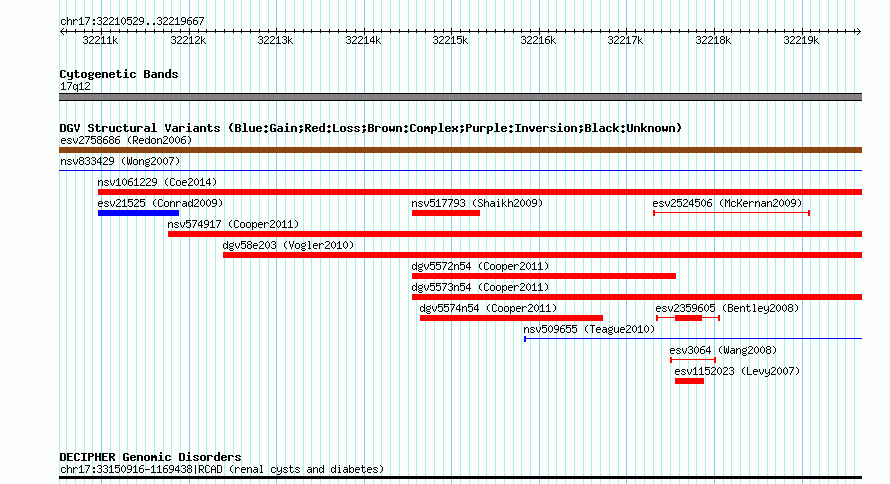Open esv1152023 (Levy2007) variant label
This screenshot has height=484, width=890.
tap(737, 371)
